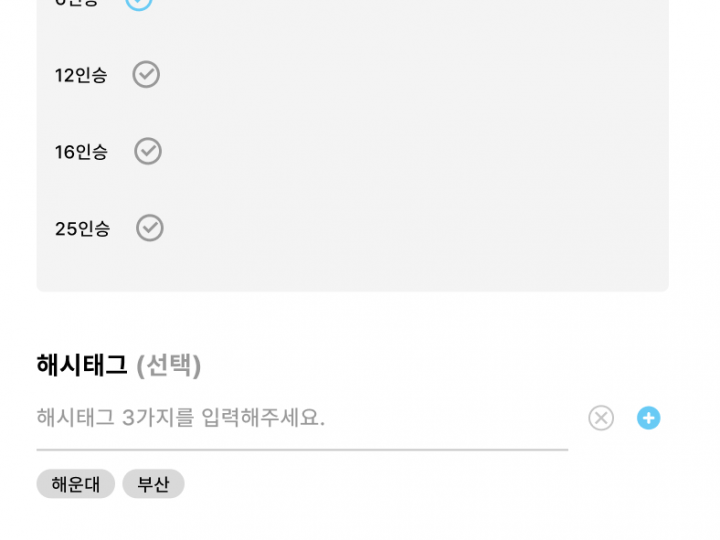
Task: Toggle the 25인승 check circle
Action: point(150,228)
